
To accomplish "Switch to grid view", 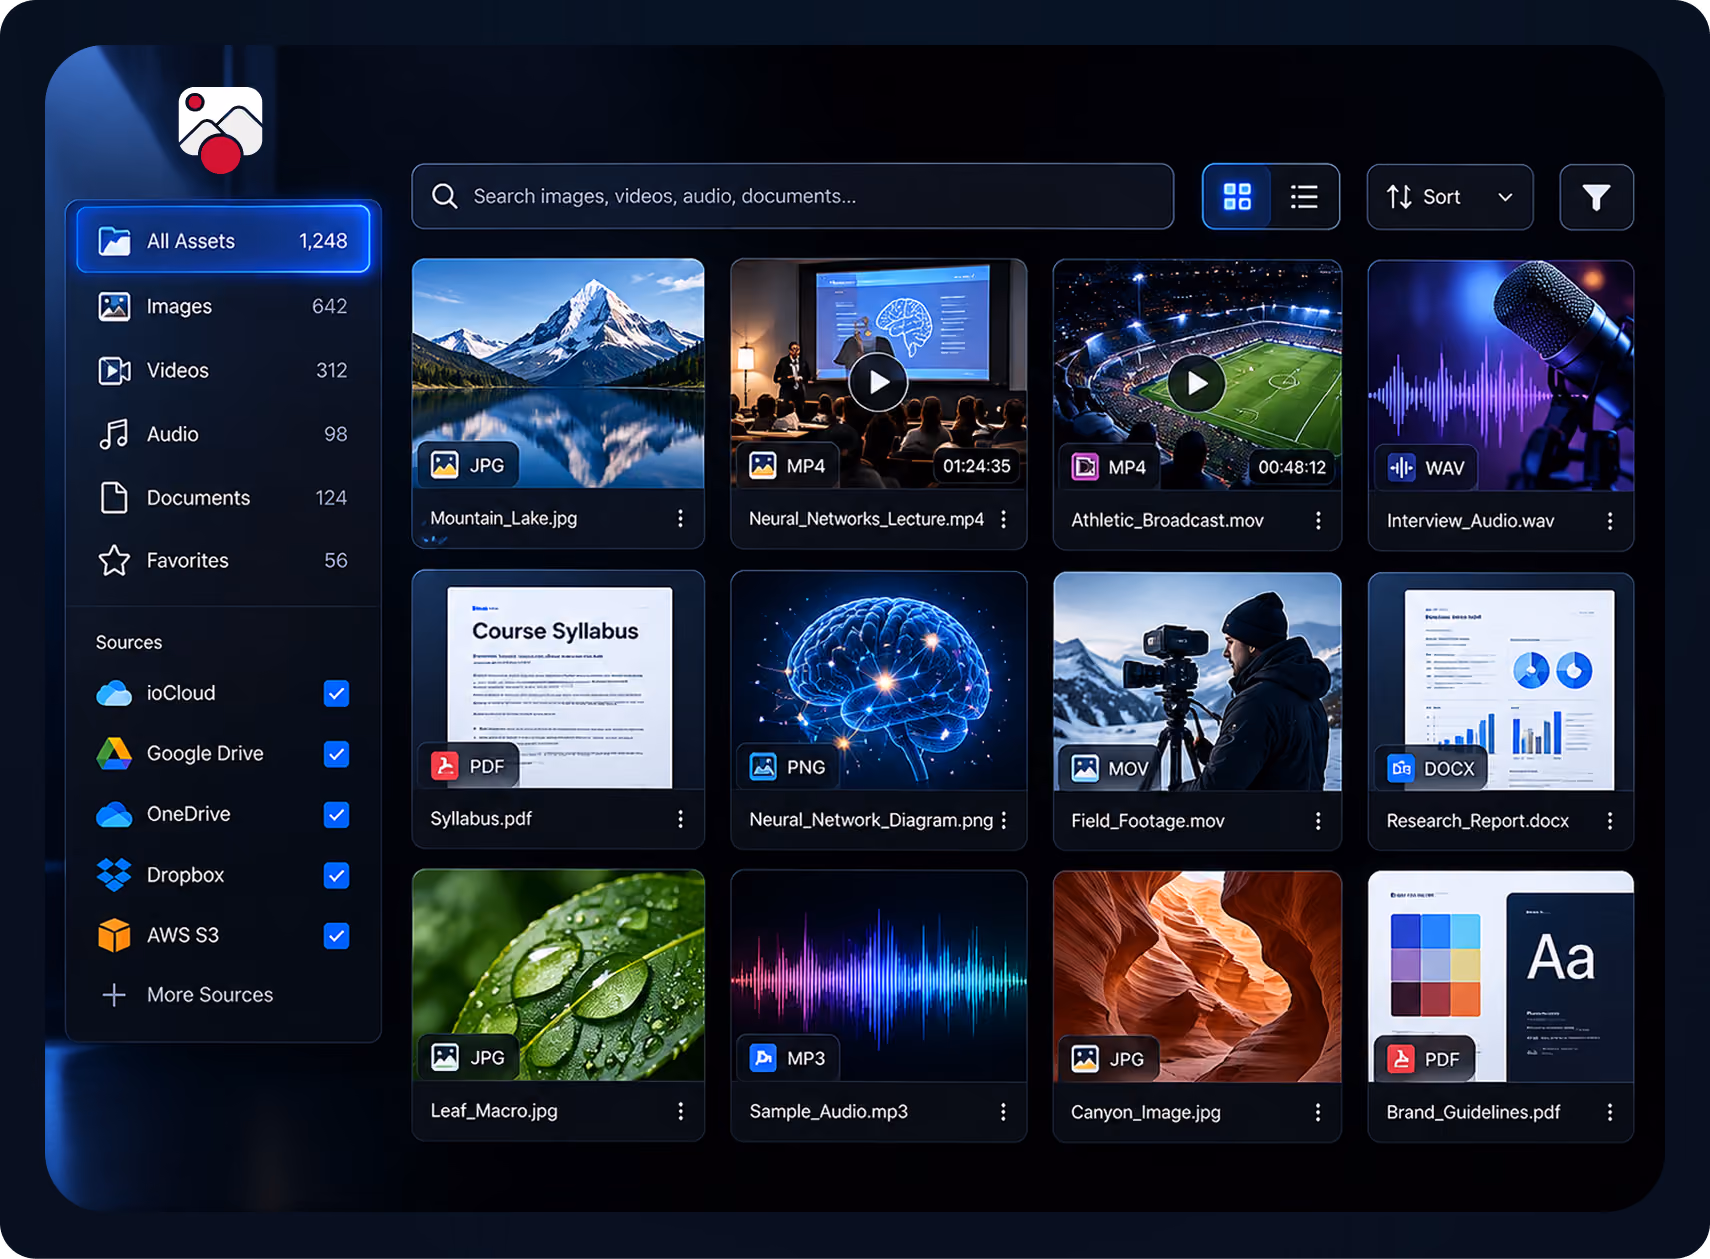I will 1237,197.
